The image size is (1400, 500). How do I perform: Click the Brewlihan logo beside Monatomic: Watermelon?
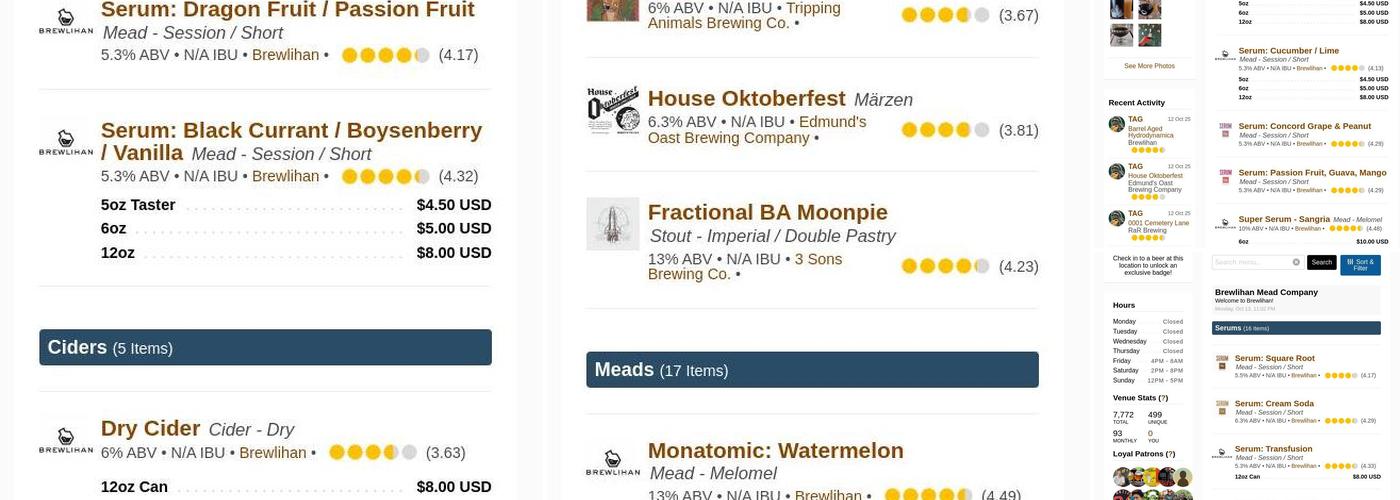(x=612, y=462)
